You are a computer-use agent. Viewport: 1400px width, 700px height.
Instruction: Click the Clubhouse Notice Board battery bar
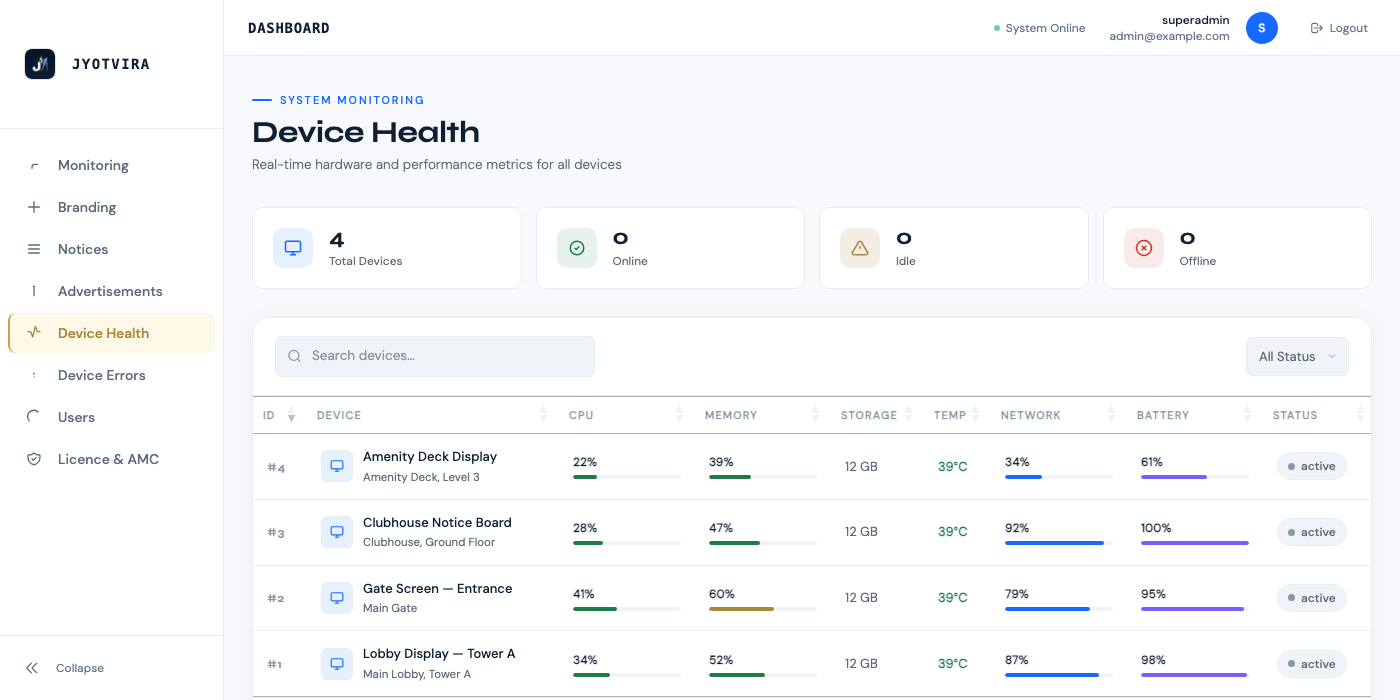pos(1195,543)
